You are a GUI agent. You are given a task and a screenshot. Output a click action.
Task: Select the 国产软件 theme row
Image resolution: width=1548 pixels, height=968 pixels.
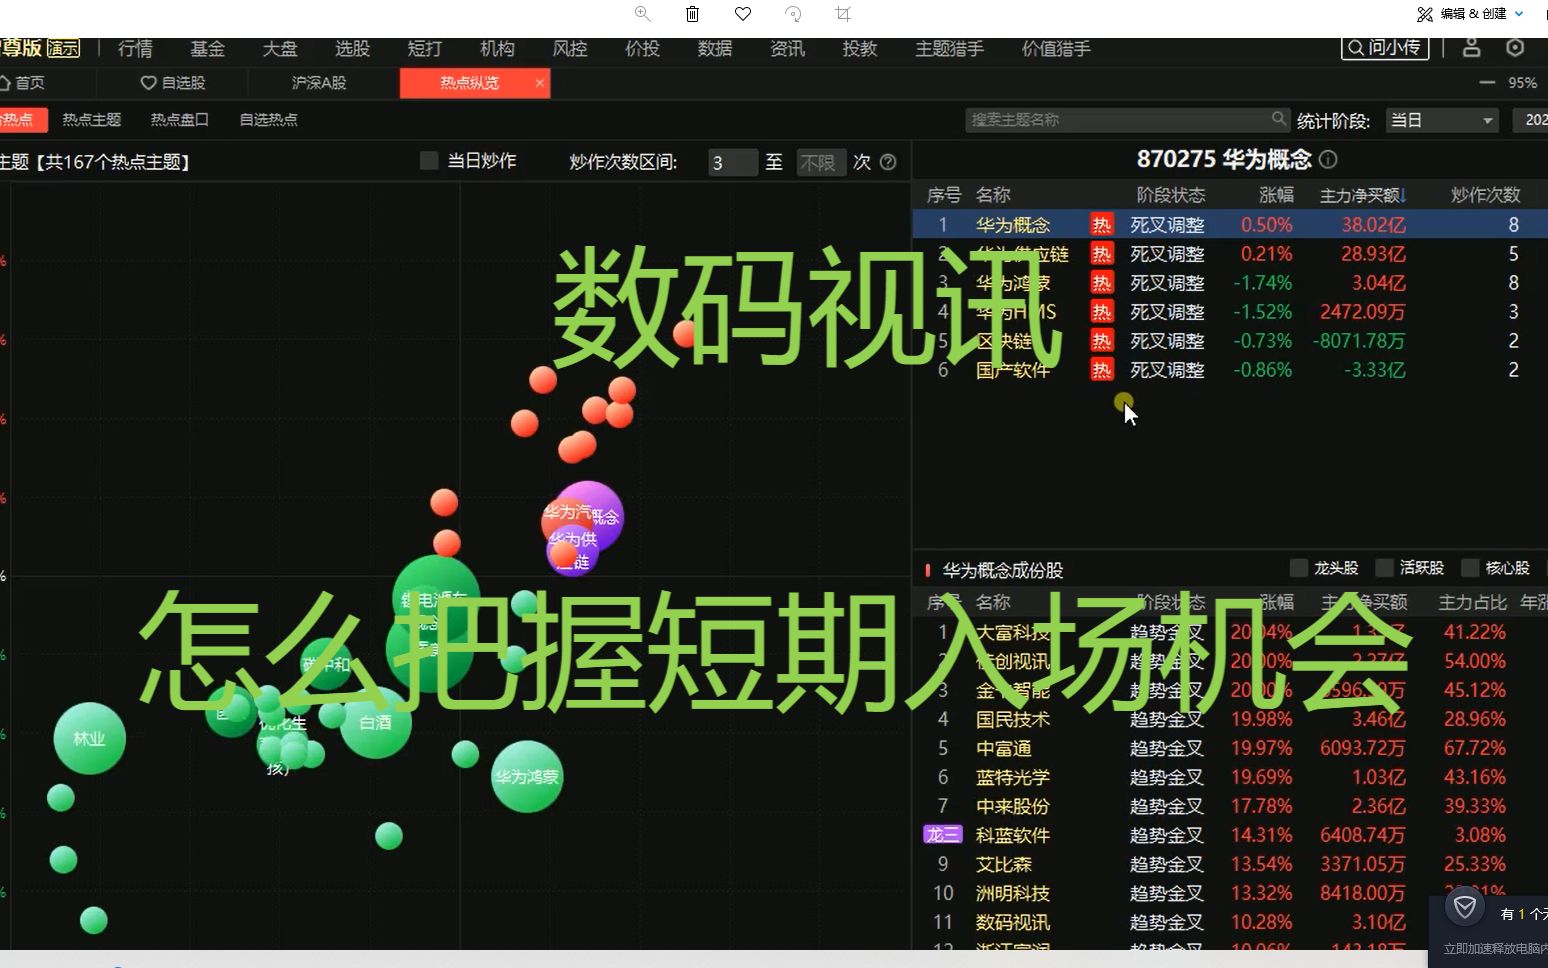1229,370
